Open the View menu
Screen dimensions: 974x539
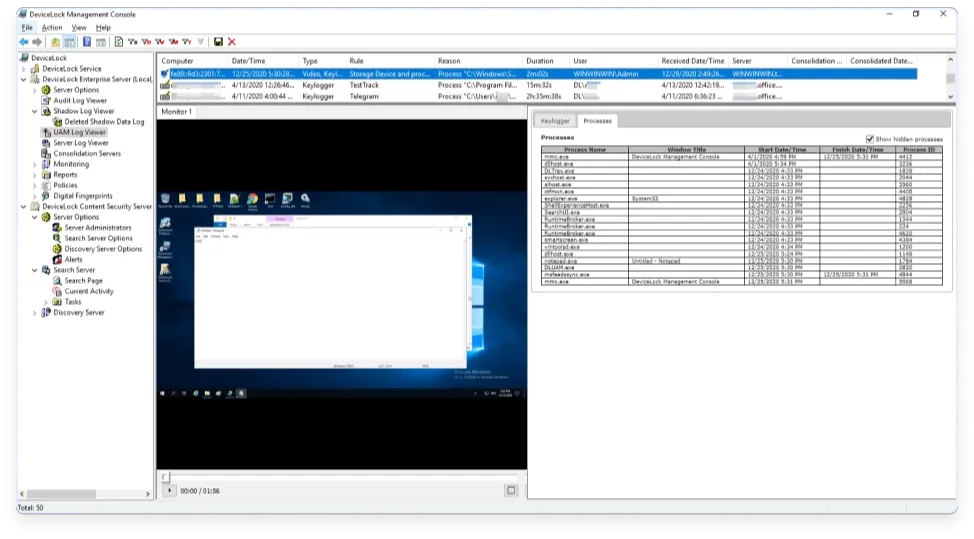click(79, 27)
